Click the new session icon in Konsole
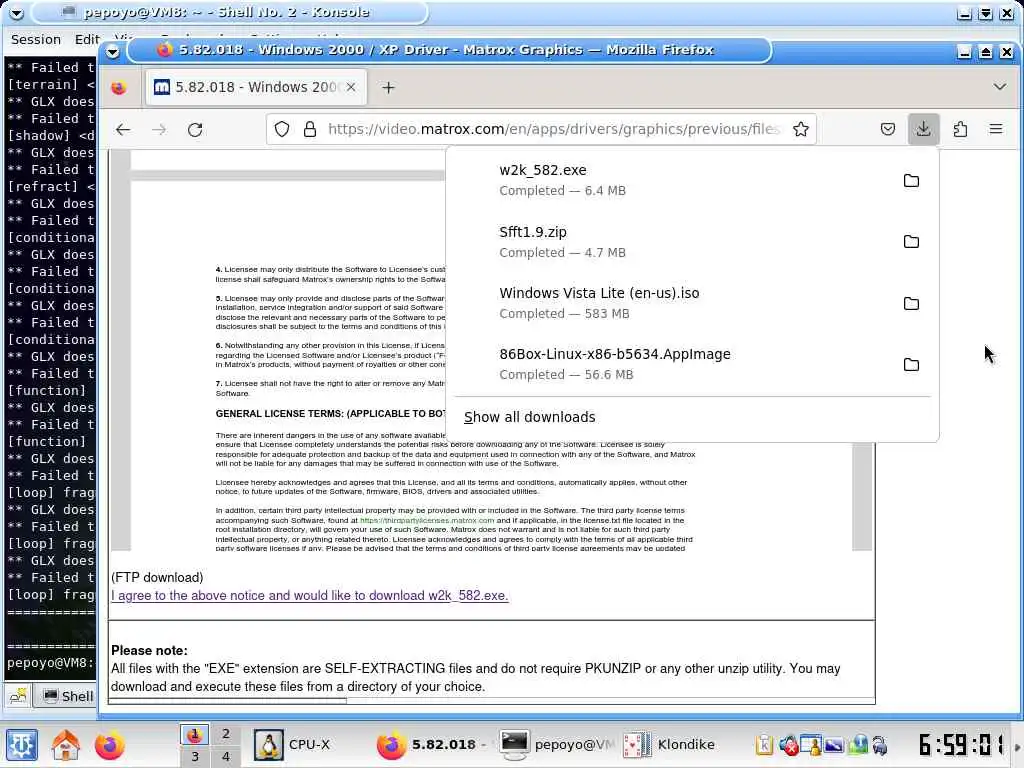Viewport: 1024px width, 768px height. pyautogui.click(x=18, y=696)
